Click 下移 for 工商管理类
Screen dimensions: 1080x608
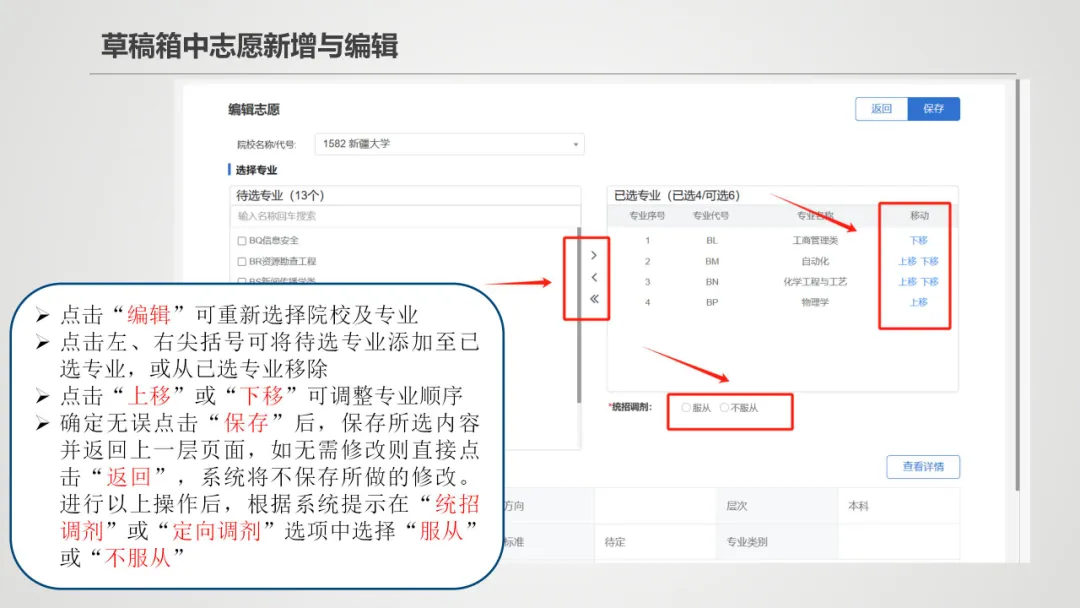pyautogui.click(x=918, y=241)
